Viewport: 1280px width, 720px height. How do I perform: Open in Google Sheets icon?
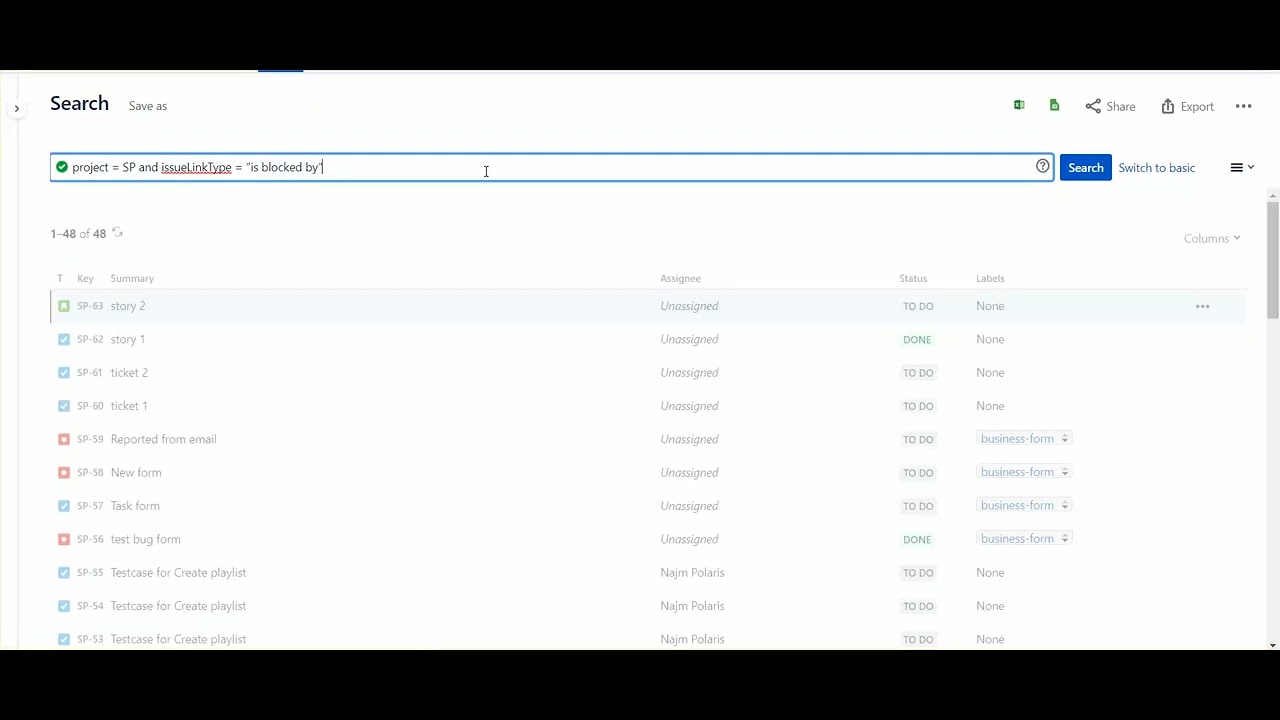click(1054, 105)
